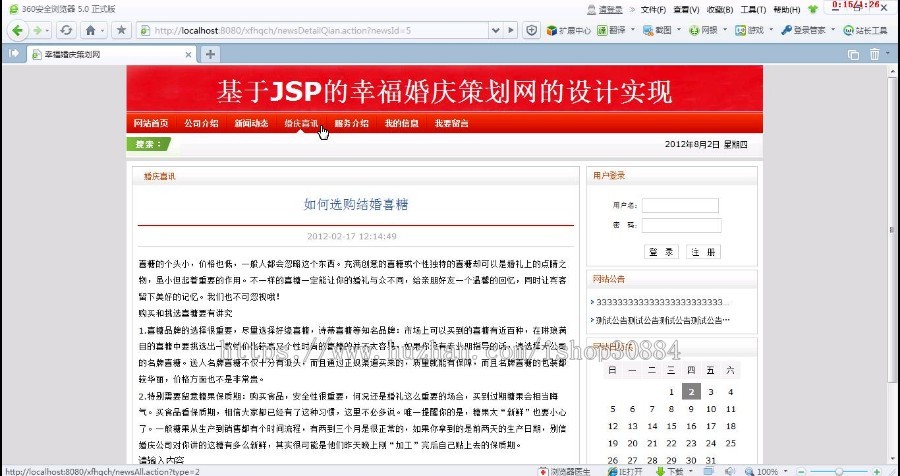
Task: Open 我要留言 nav item
Action: pyautogui.click(x=451, y=123)
